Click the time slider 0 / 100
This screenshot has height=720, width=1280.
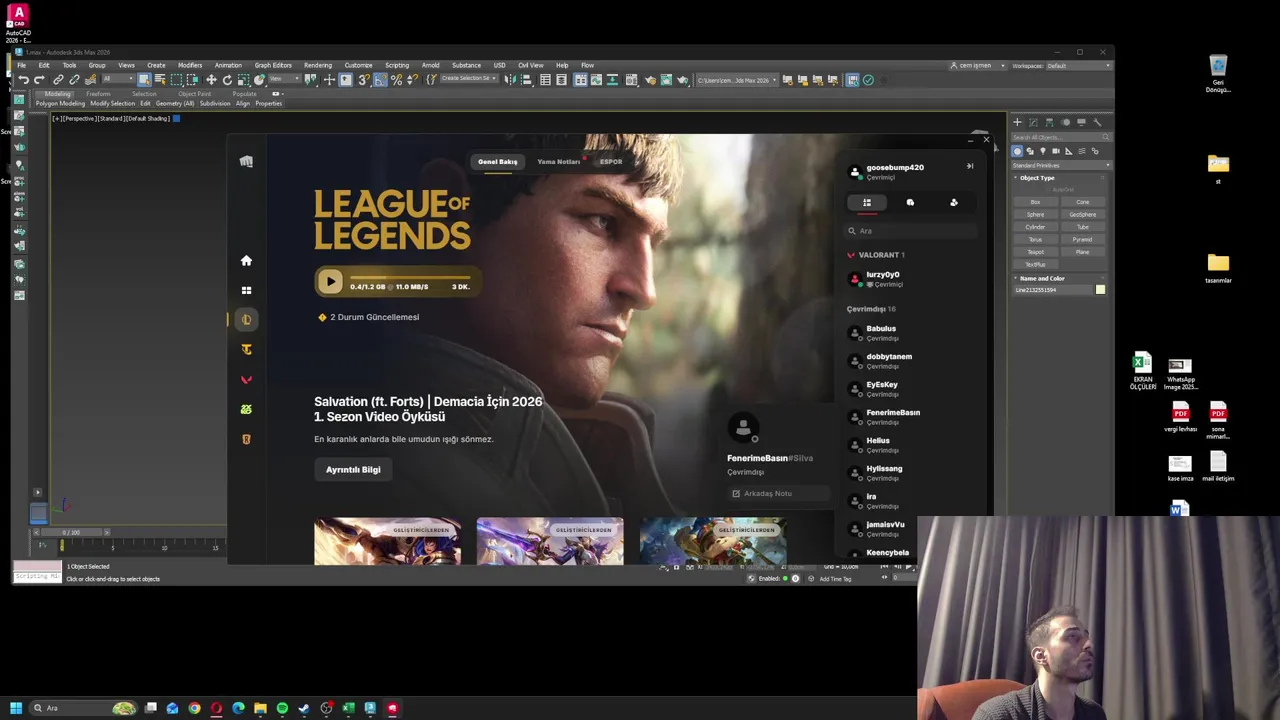point(70,532)
